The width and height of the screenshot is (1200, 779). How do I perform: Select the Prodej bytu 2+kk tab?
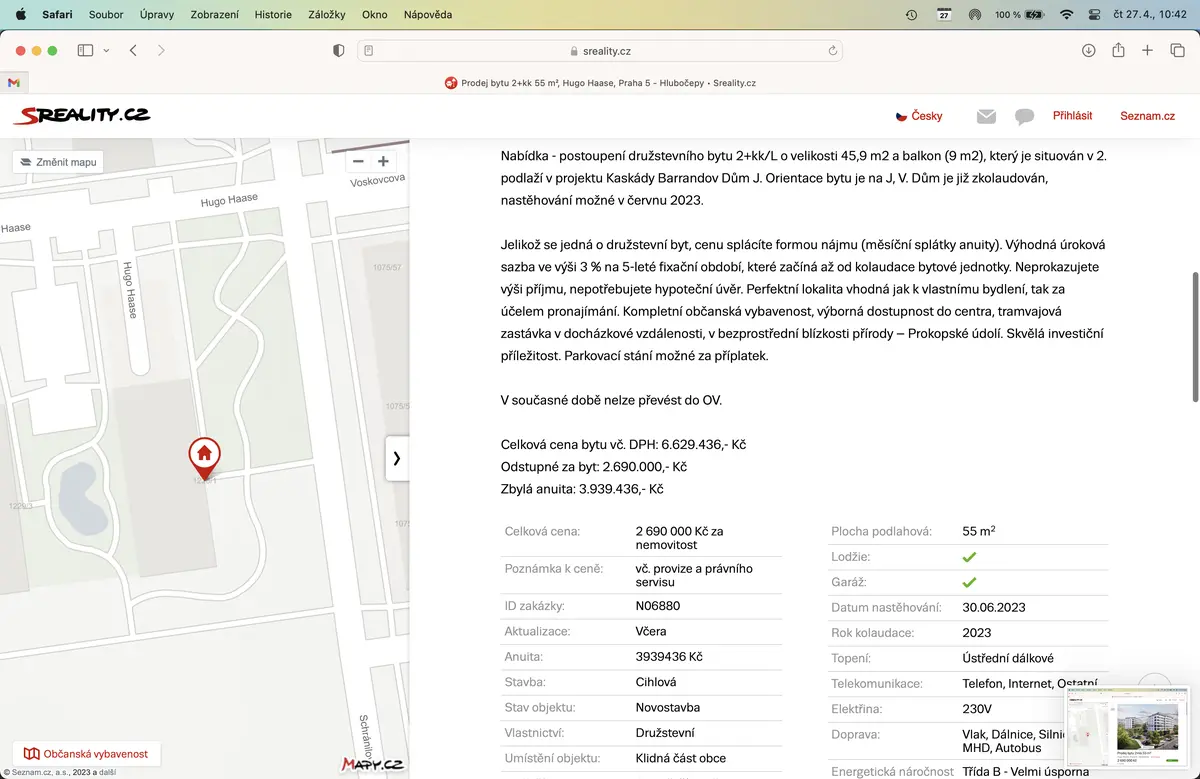[x=600, y=83]
